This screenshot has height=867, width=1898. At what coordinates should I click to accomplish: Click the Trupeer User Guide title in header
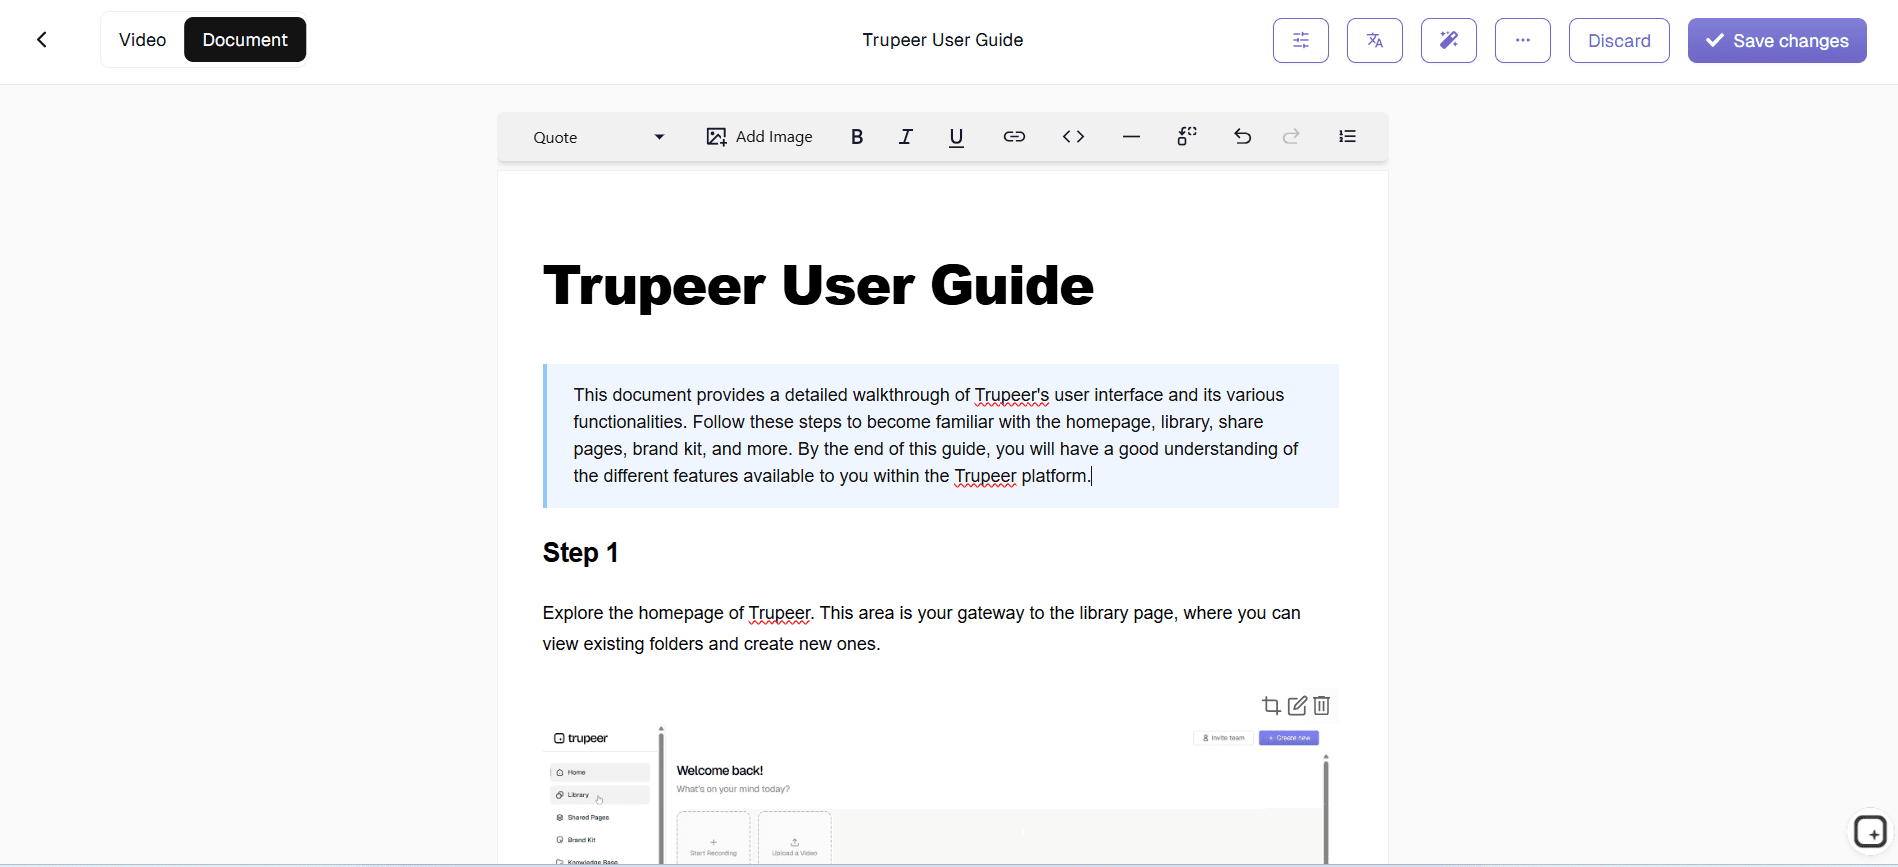point(943,40)
